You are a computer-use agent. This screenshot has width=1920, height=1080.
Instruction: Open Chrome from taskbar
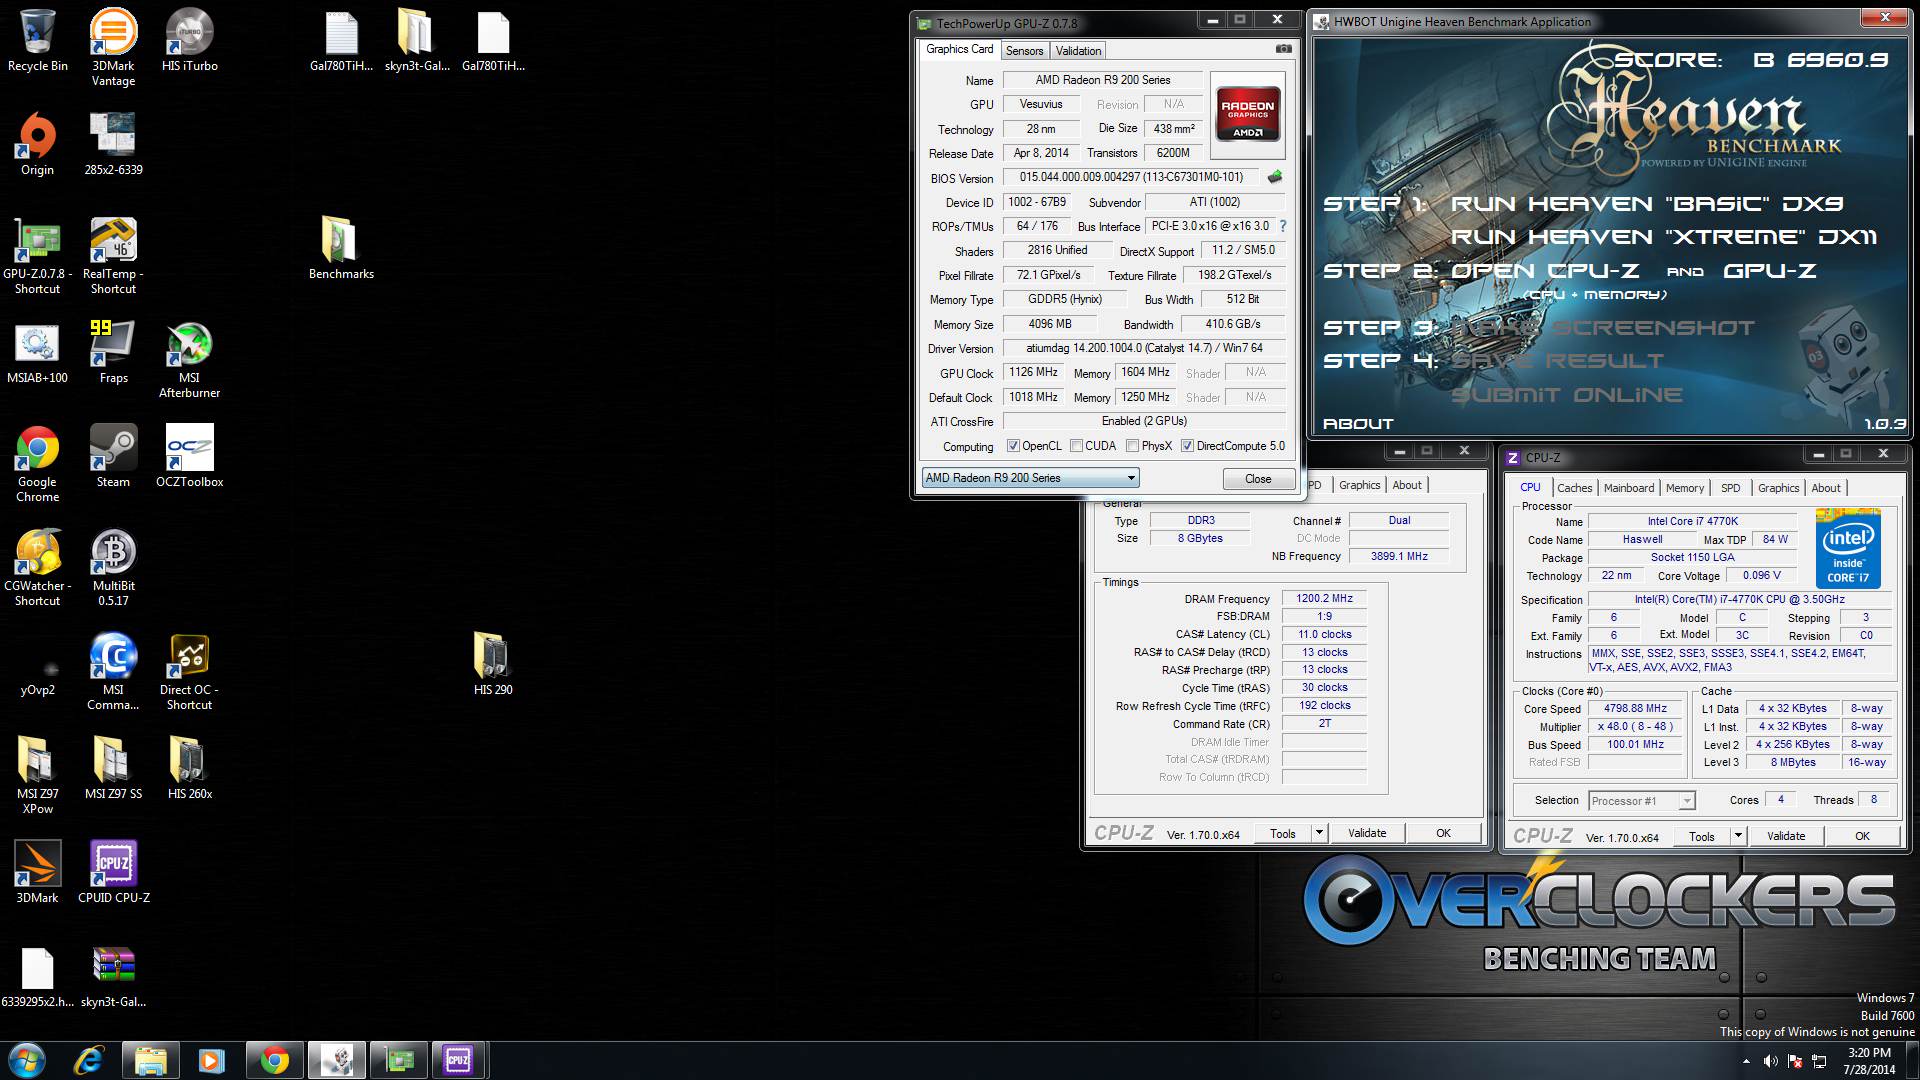pos(274,1060)
